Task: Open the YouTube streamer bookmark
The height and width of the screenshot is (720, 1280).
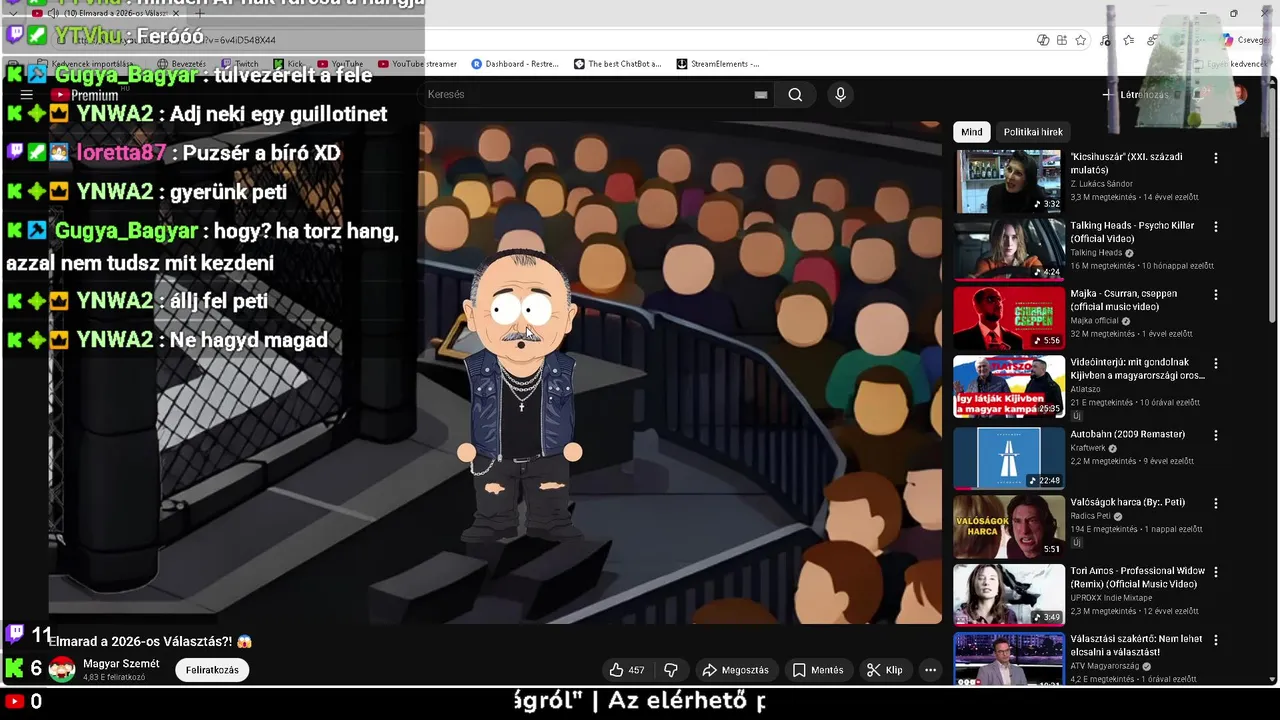Action: coord(417,64)
